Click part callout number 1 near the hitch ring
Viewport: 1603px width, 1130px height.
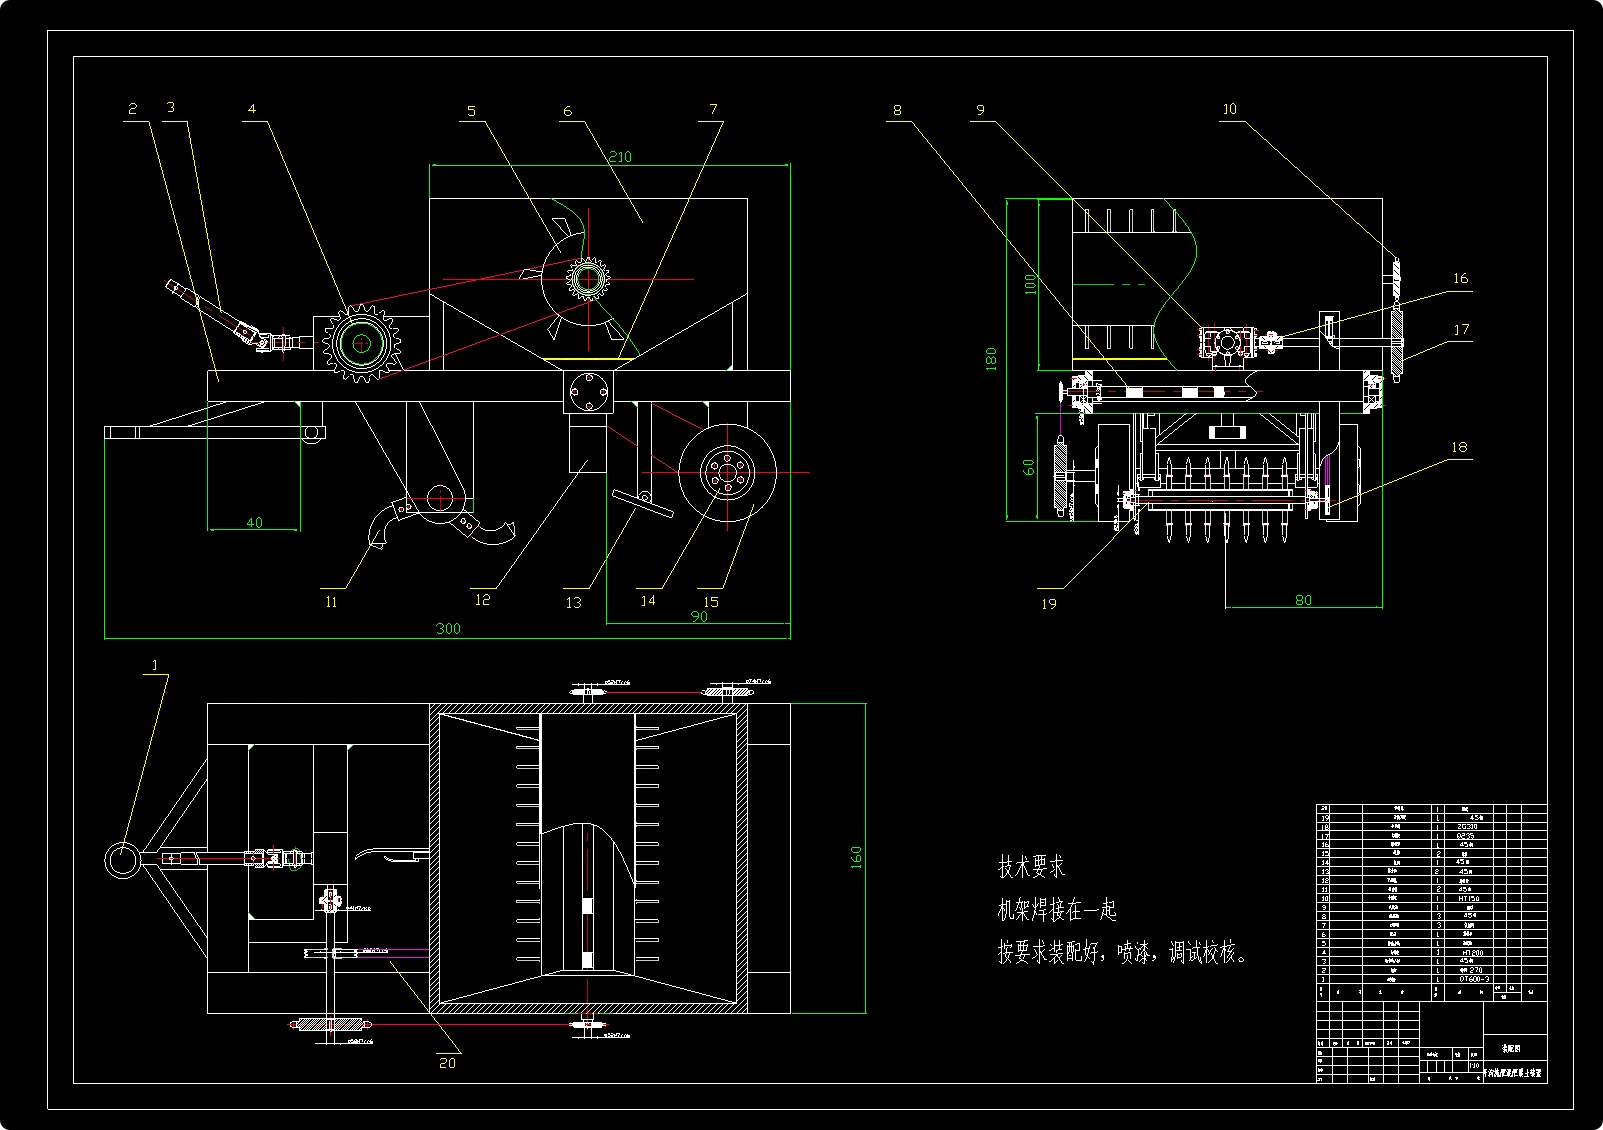click(154, 665)
